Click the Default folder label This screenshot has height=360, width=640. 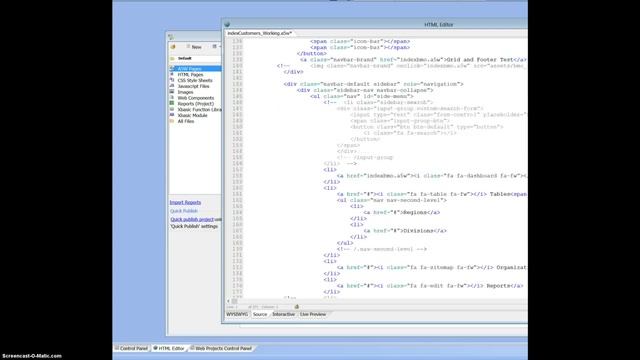(184, 58)
